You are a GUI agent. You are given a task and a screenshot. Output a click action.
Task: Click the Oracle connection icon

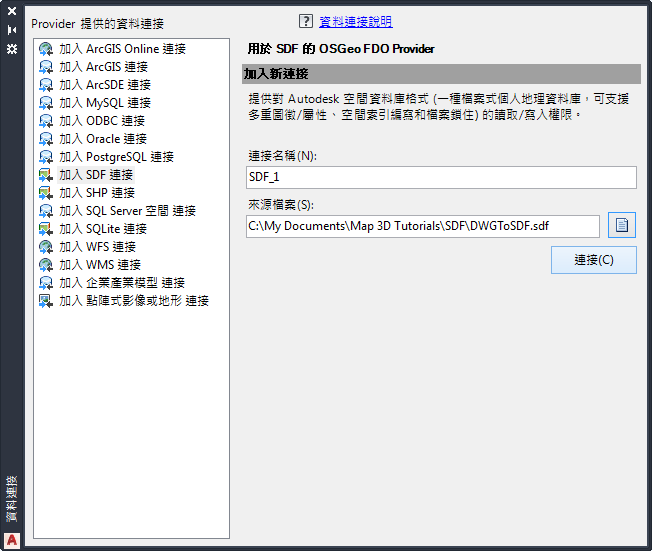click(x=46, y=139)
